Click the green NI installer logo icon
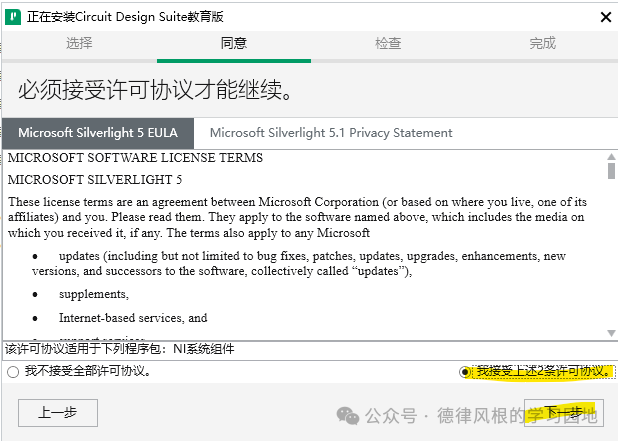 (x=13, y=17)
